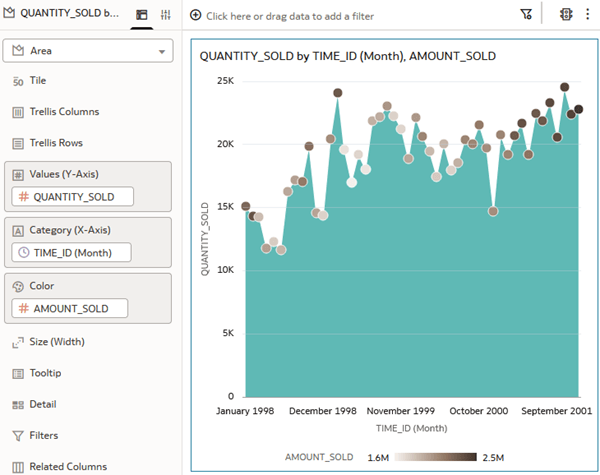Select the QUANTITY_SOLD measure pill

tap(73, 197)
